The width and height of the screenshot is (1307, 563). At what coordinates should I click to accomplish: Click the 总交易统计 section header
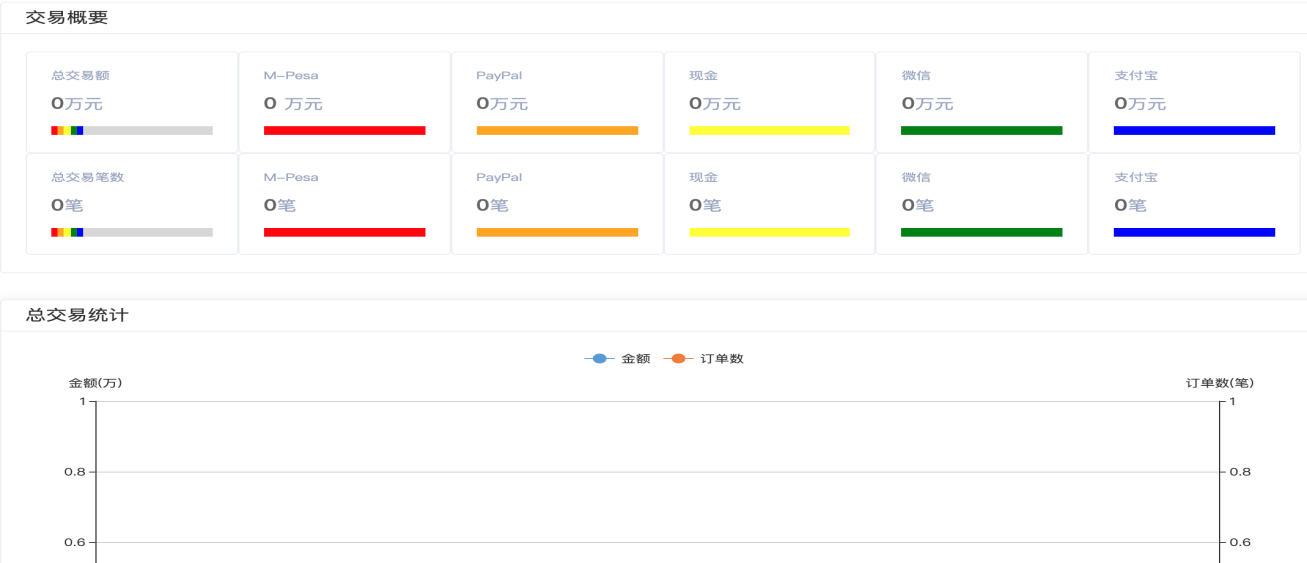77,315
